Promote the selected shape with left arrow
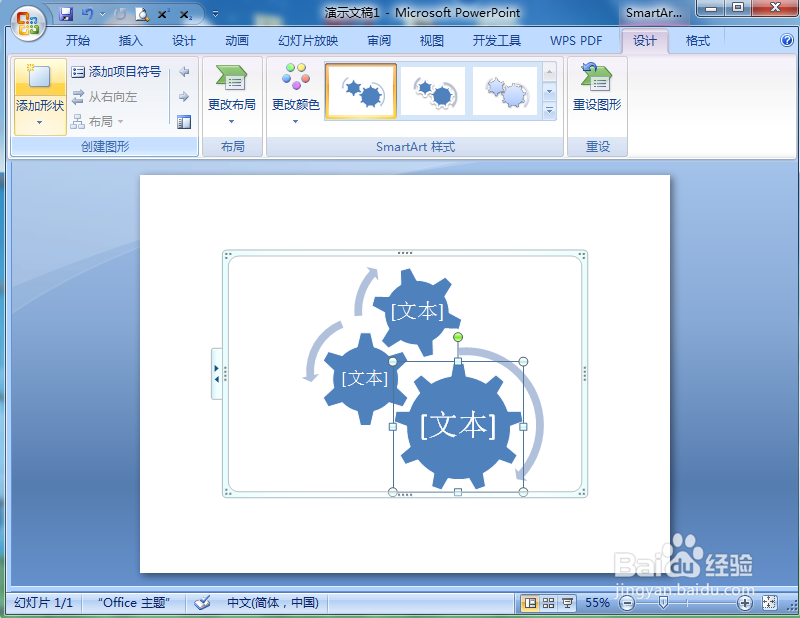The width and height of the screenshot is (800, 618). (x=184, y=72)
